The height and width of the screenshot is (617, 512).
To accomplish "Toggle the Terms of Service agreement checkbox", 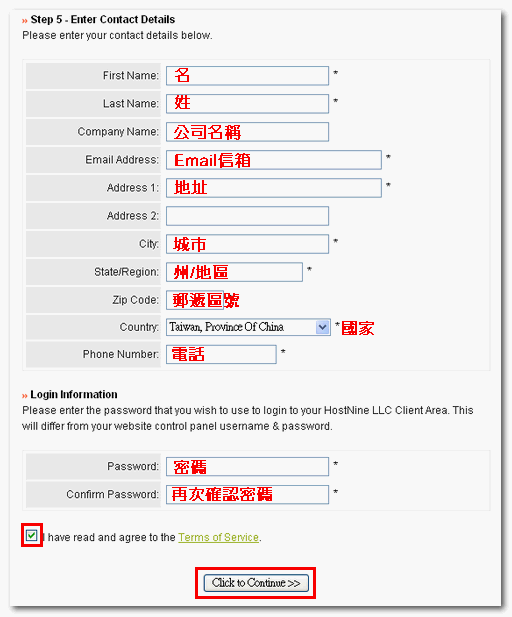I will 31,535.
